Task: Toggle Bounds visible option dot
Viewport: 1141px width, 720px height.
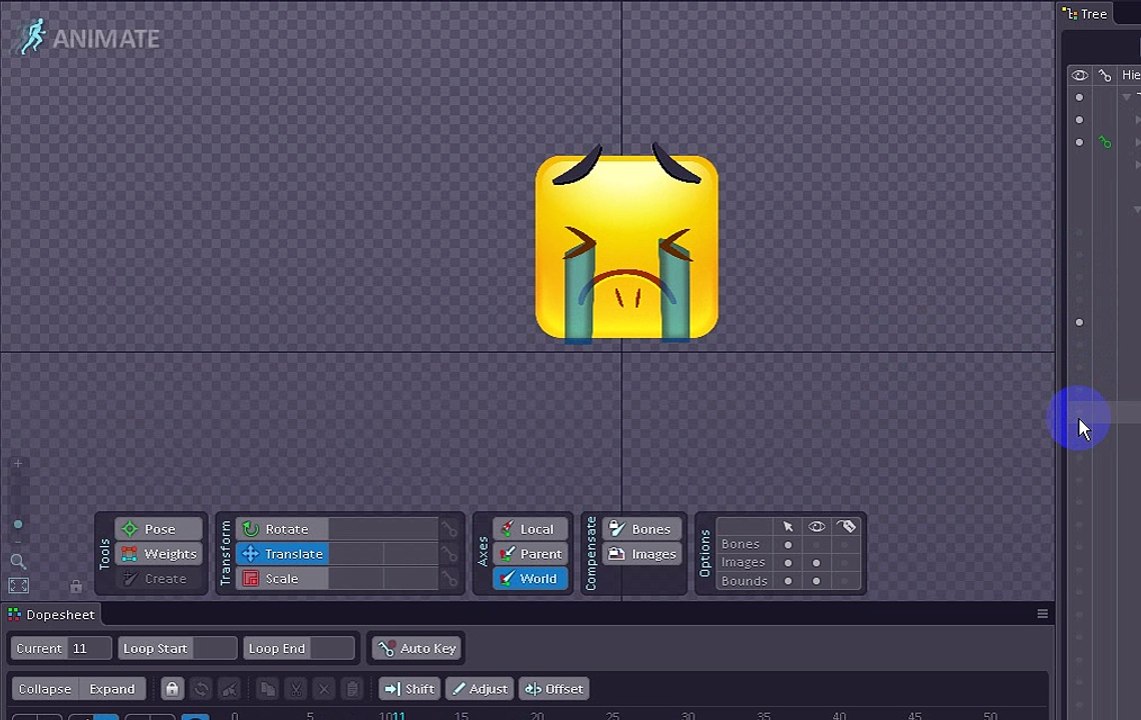Action: [816, 581]
